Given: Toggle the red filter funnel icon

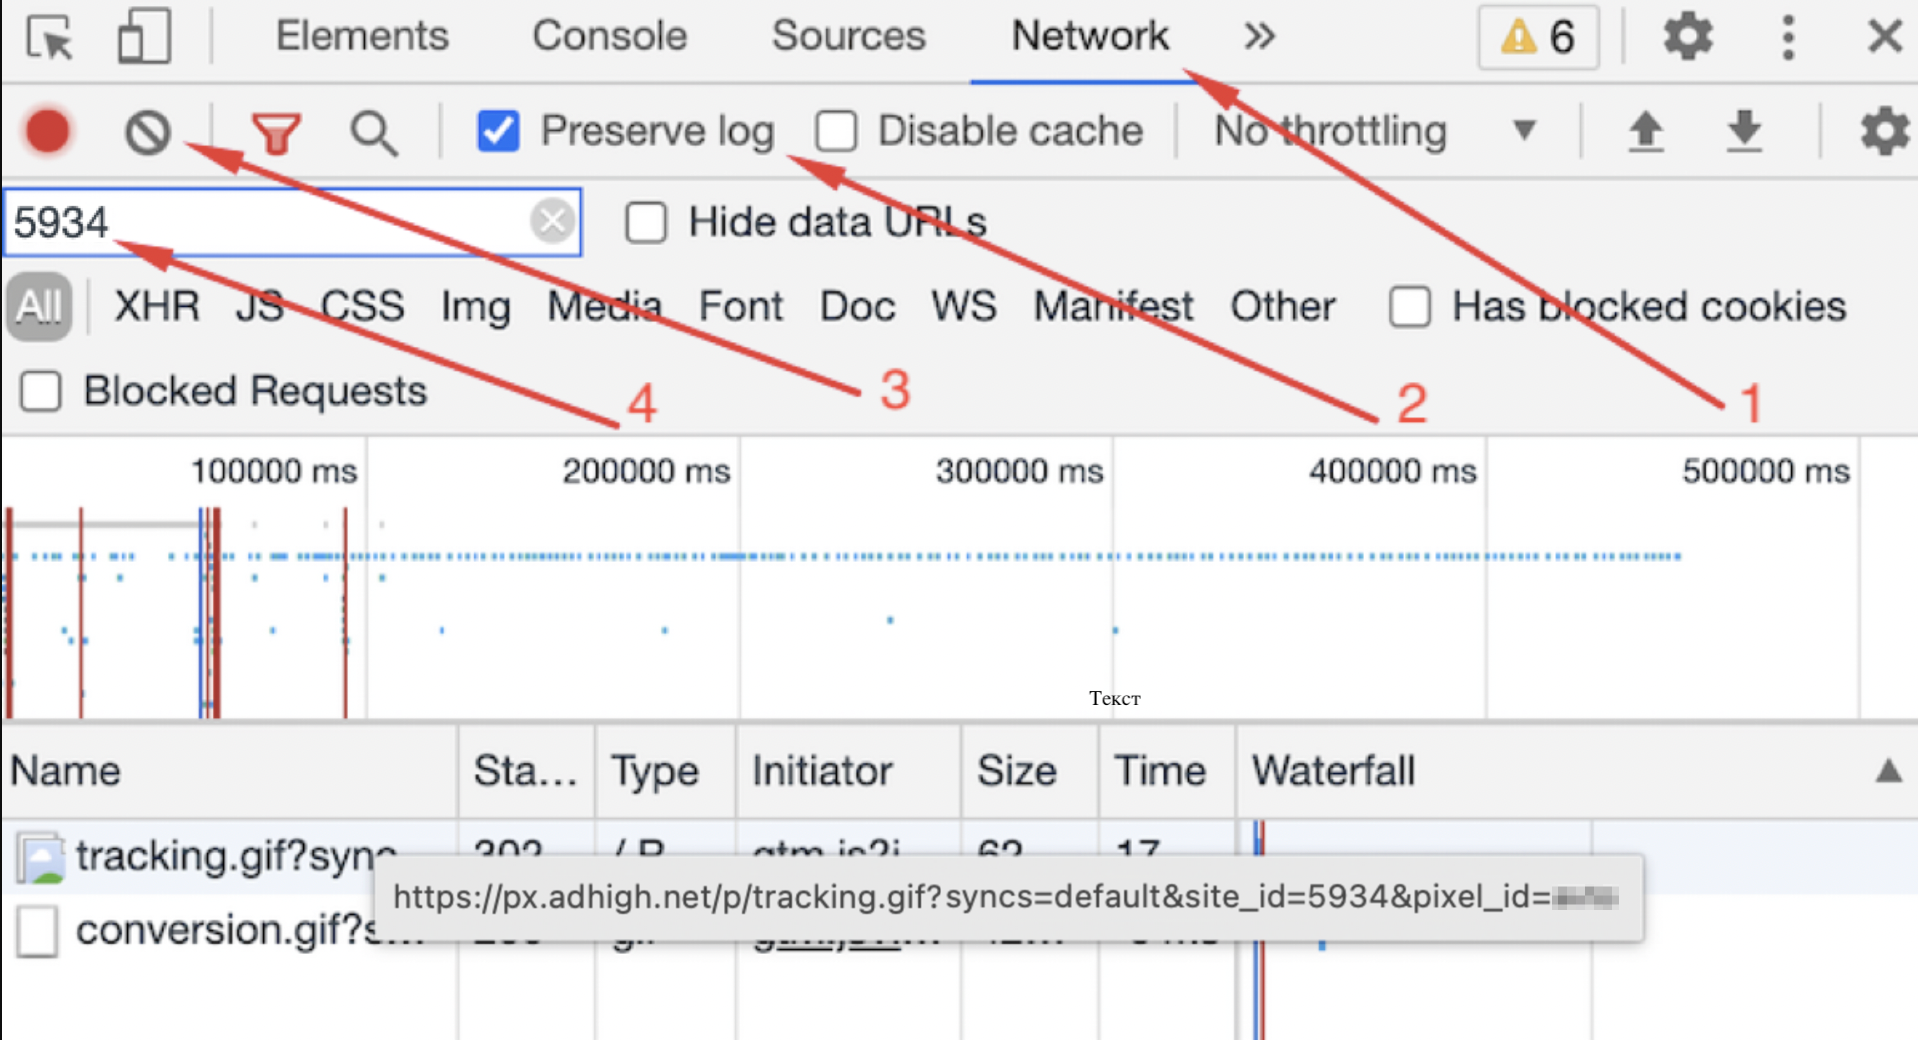Looking at the screenshot, I should point(276,133).
